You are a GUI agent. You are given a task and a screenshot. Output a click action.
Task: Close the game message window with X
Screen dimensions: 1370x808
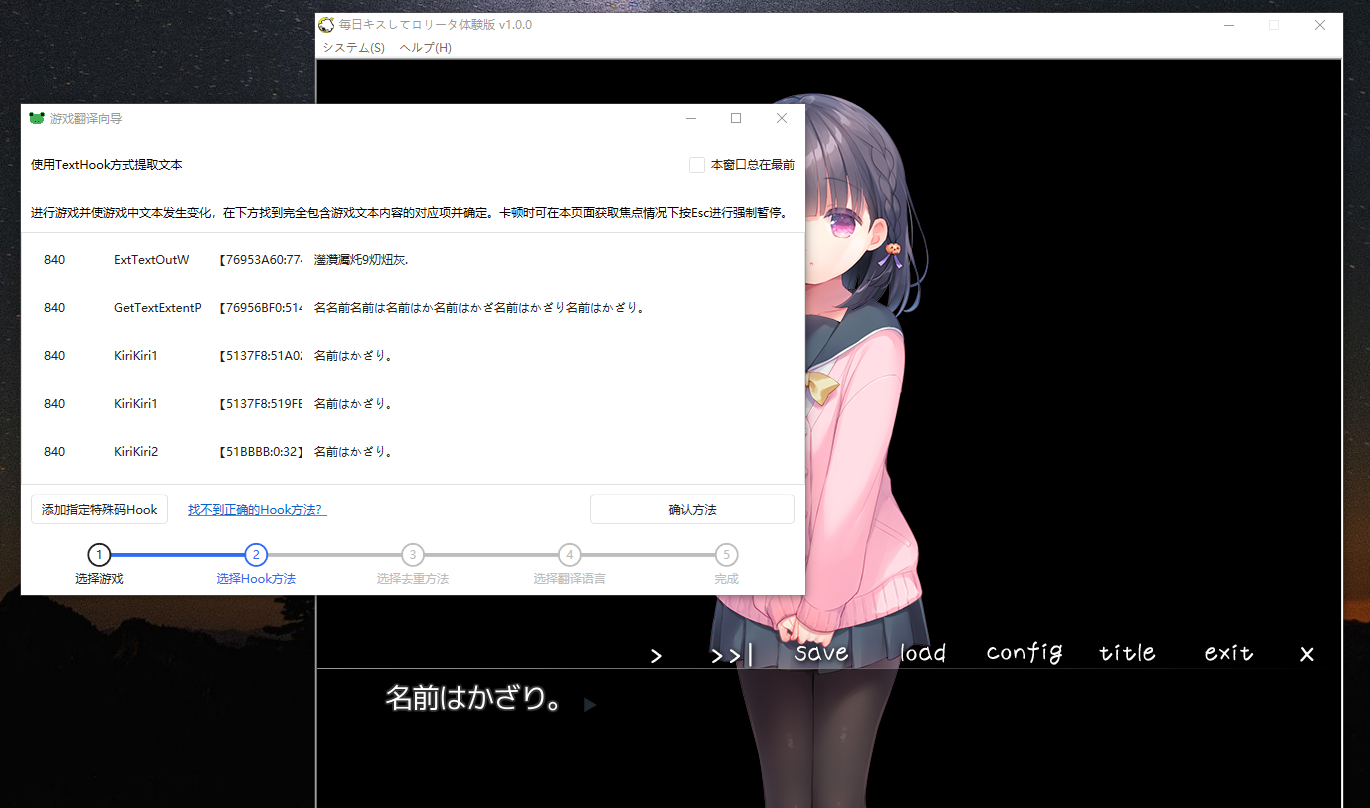point(1306,654)
